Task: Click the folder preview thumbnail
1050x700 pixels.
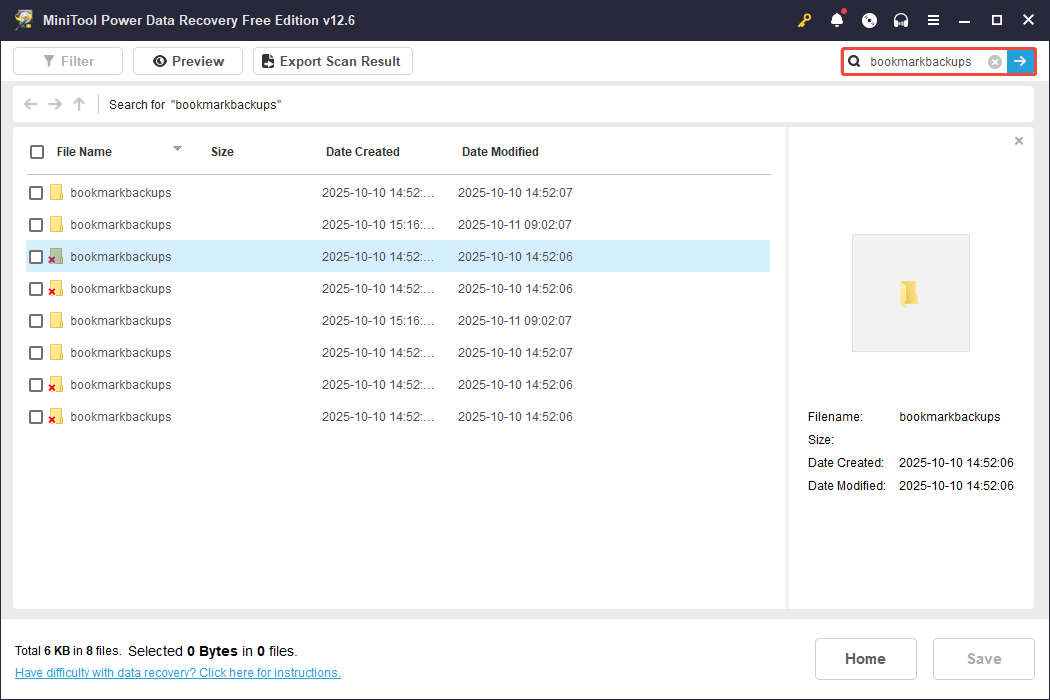Action: 910,292
